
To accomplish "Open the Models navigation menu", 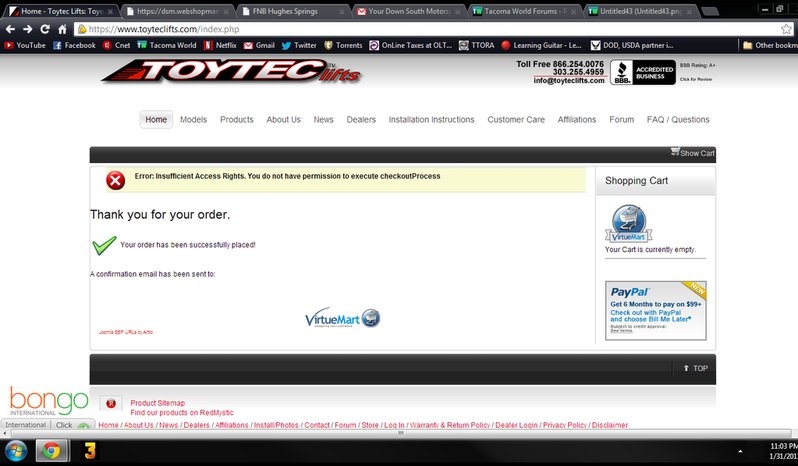I will coord(193,120).
